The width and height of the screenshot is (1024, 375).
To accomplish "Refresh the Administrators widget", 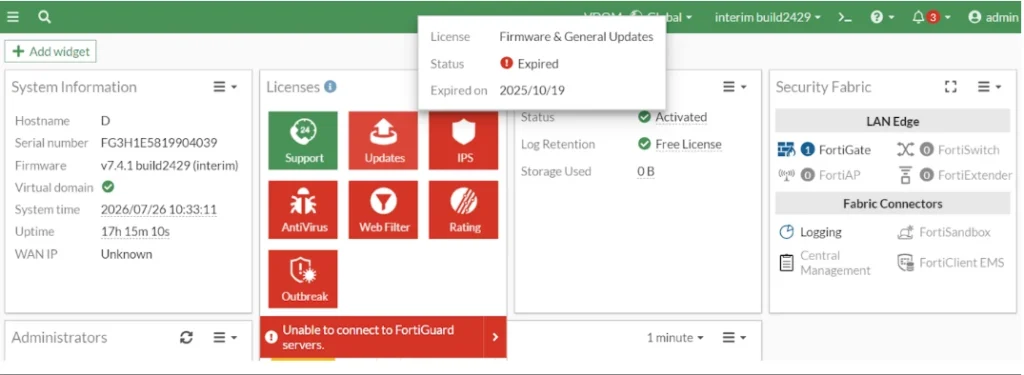I will point(187,338).
